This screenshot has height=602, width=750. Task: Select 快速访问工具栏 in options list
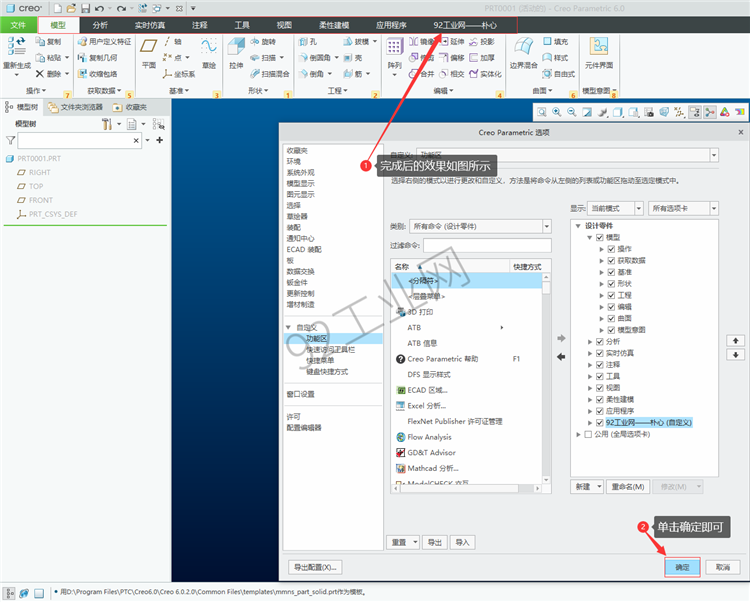click(330, 350)
